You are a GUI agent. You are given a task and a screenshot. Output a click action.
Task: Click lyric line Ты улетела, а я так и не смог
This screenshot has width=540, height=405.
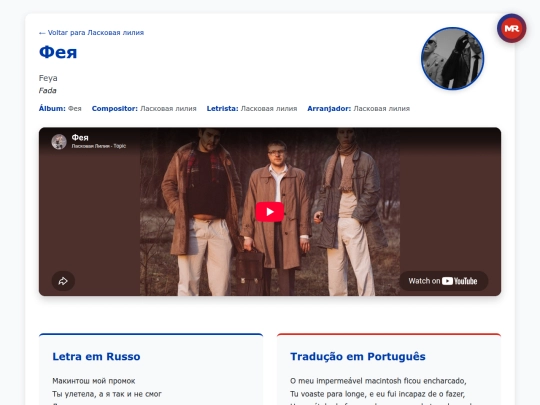click(x=107, y=394)
